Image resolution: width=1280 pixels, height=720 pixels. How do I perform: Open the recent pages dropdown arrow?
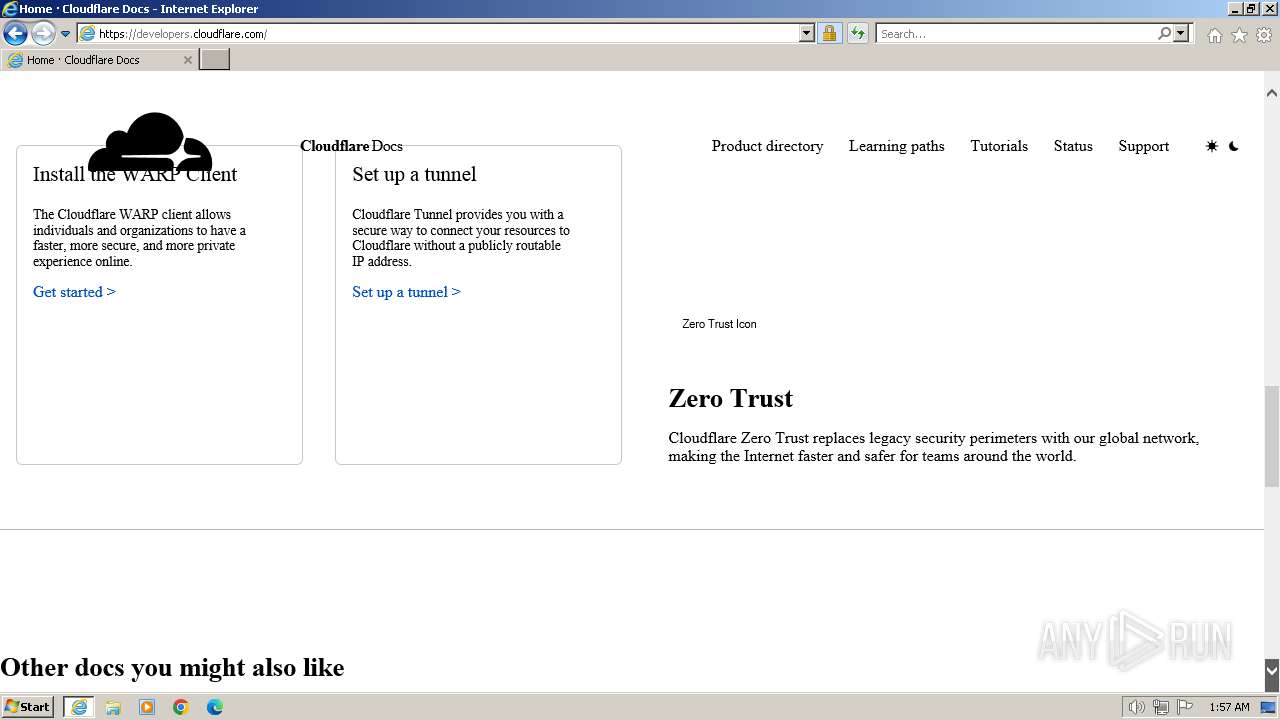[65, 34]
